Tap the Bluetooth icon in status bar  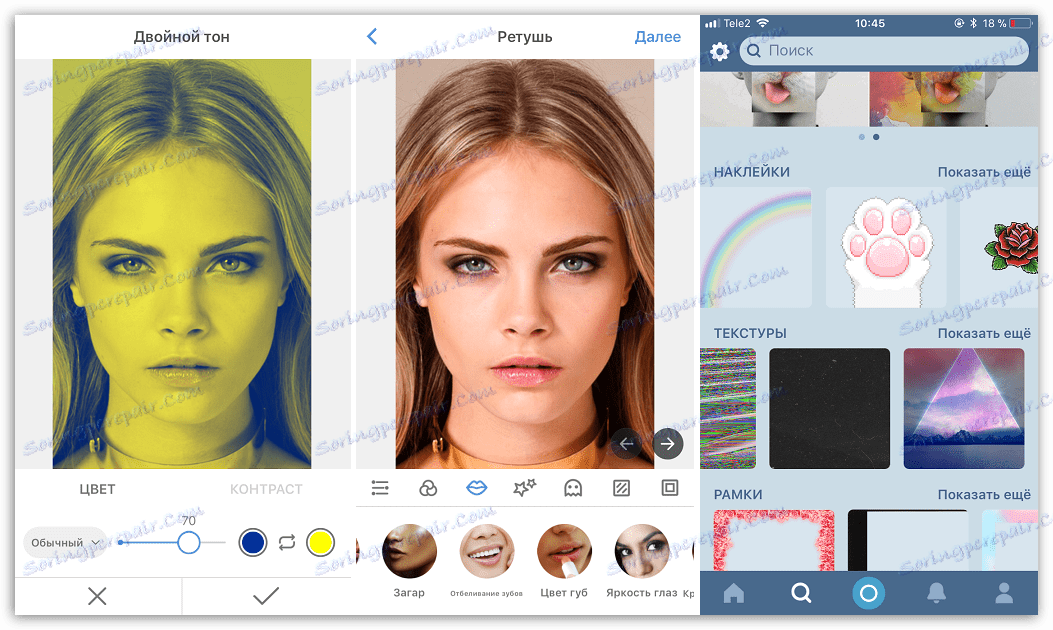973,24
